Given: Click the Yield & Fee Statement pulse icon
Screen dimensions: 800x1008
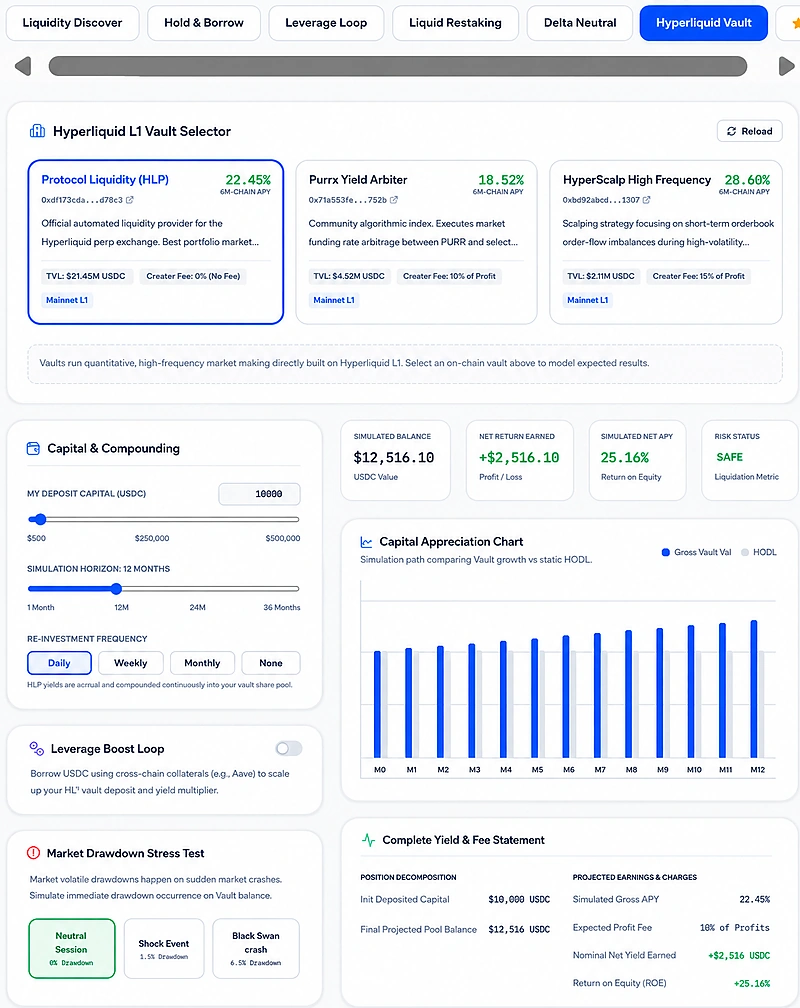Looking at the screenshot, I should point(368,840).
